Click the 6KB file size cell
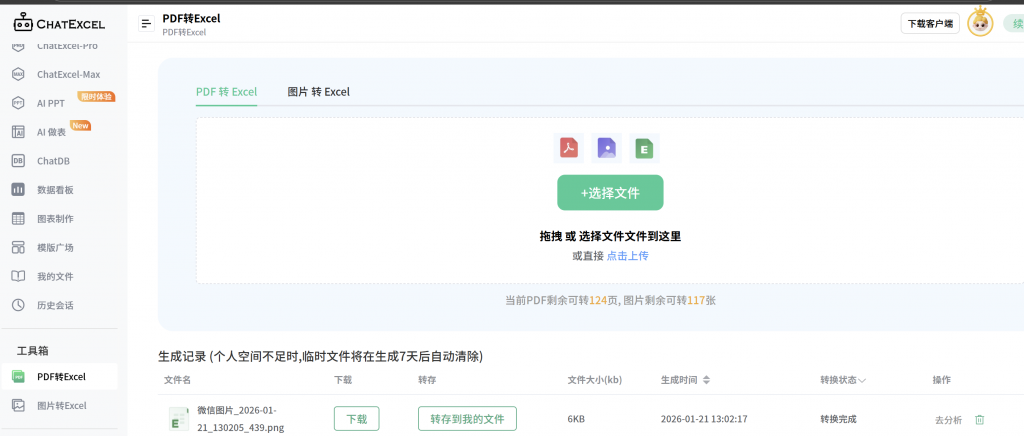 pos(576,419)
